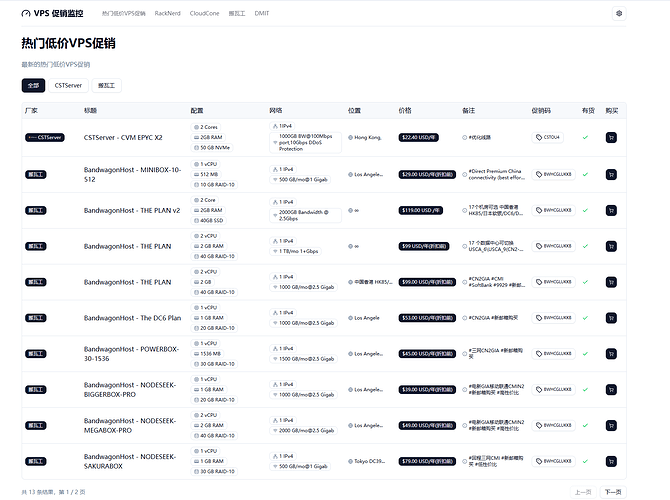The width and height of the screenshot is (670, 500).
Task: Click the $53.00 USD price badge
Action: point(427,318)
